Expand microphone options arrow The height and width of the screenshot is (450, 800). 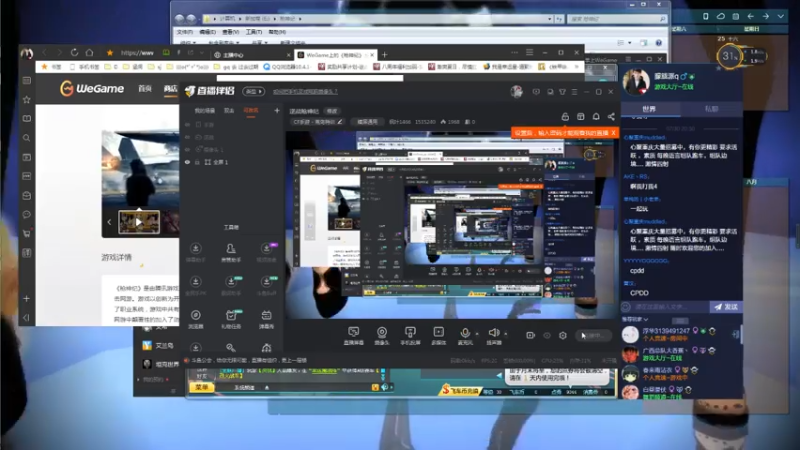477,334
